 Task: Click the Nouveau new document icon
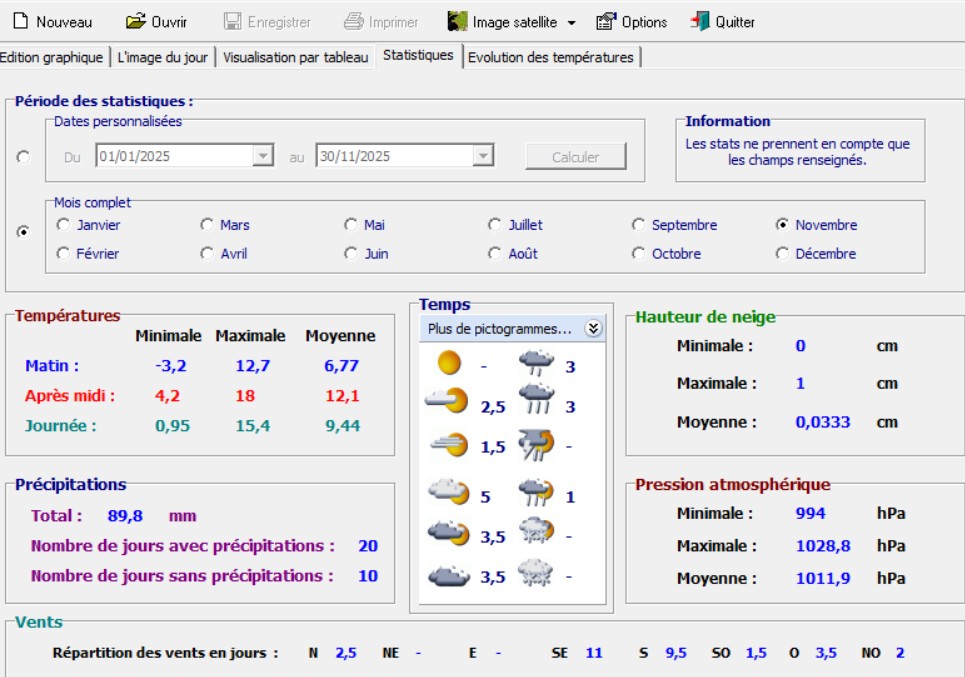(20, 21)
